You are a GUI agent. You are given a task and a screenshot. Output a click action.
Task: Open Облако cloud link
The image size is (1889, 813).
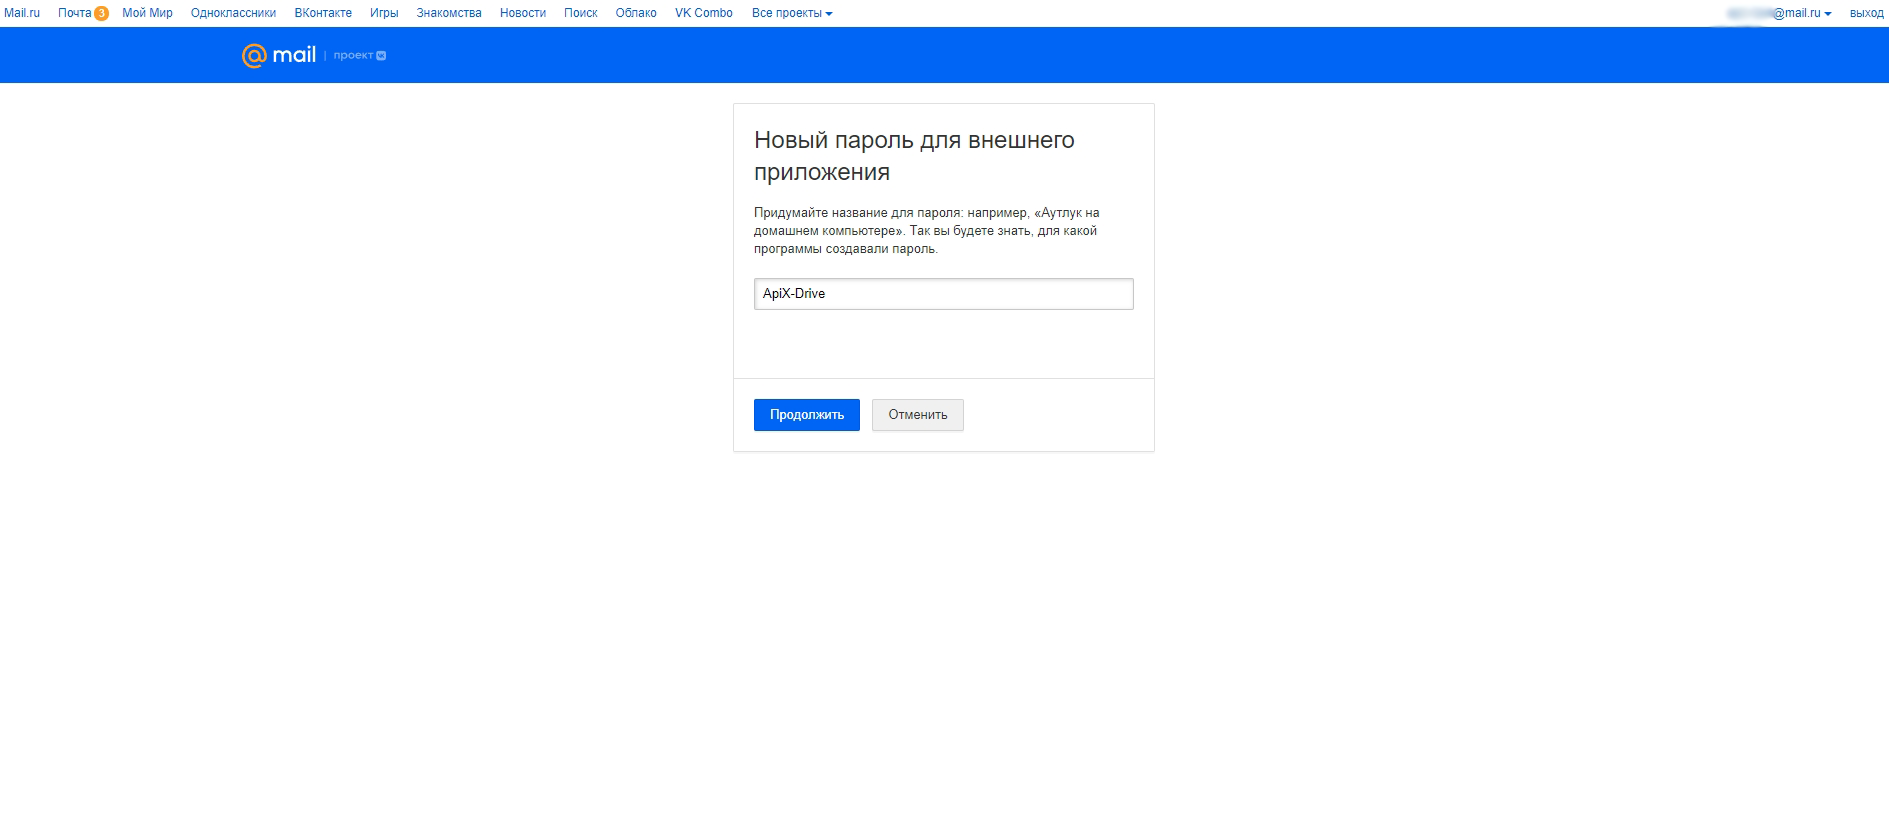(636, 13)
